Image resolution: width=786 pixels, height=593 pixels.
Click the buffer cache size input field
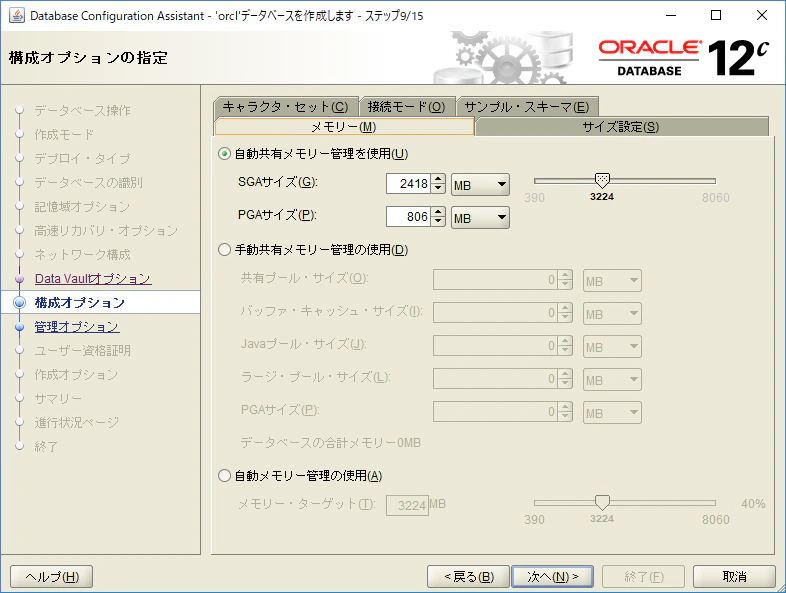point(496,313)
